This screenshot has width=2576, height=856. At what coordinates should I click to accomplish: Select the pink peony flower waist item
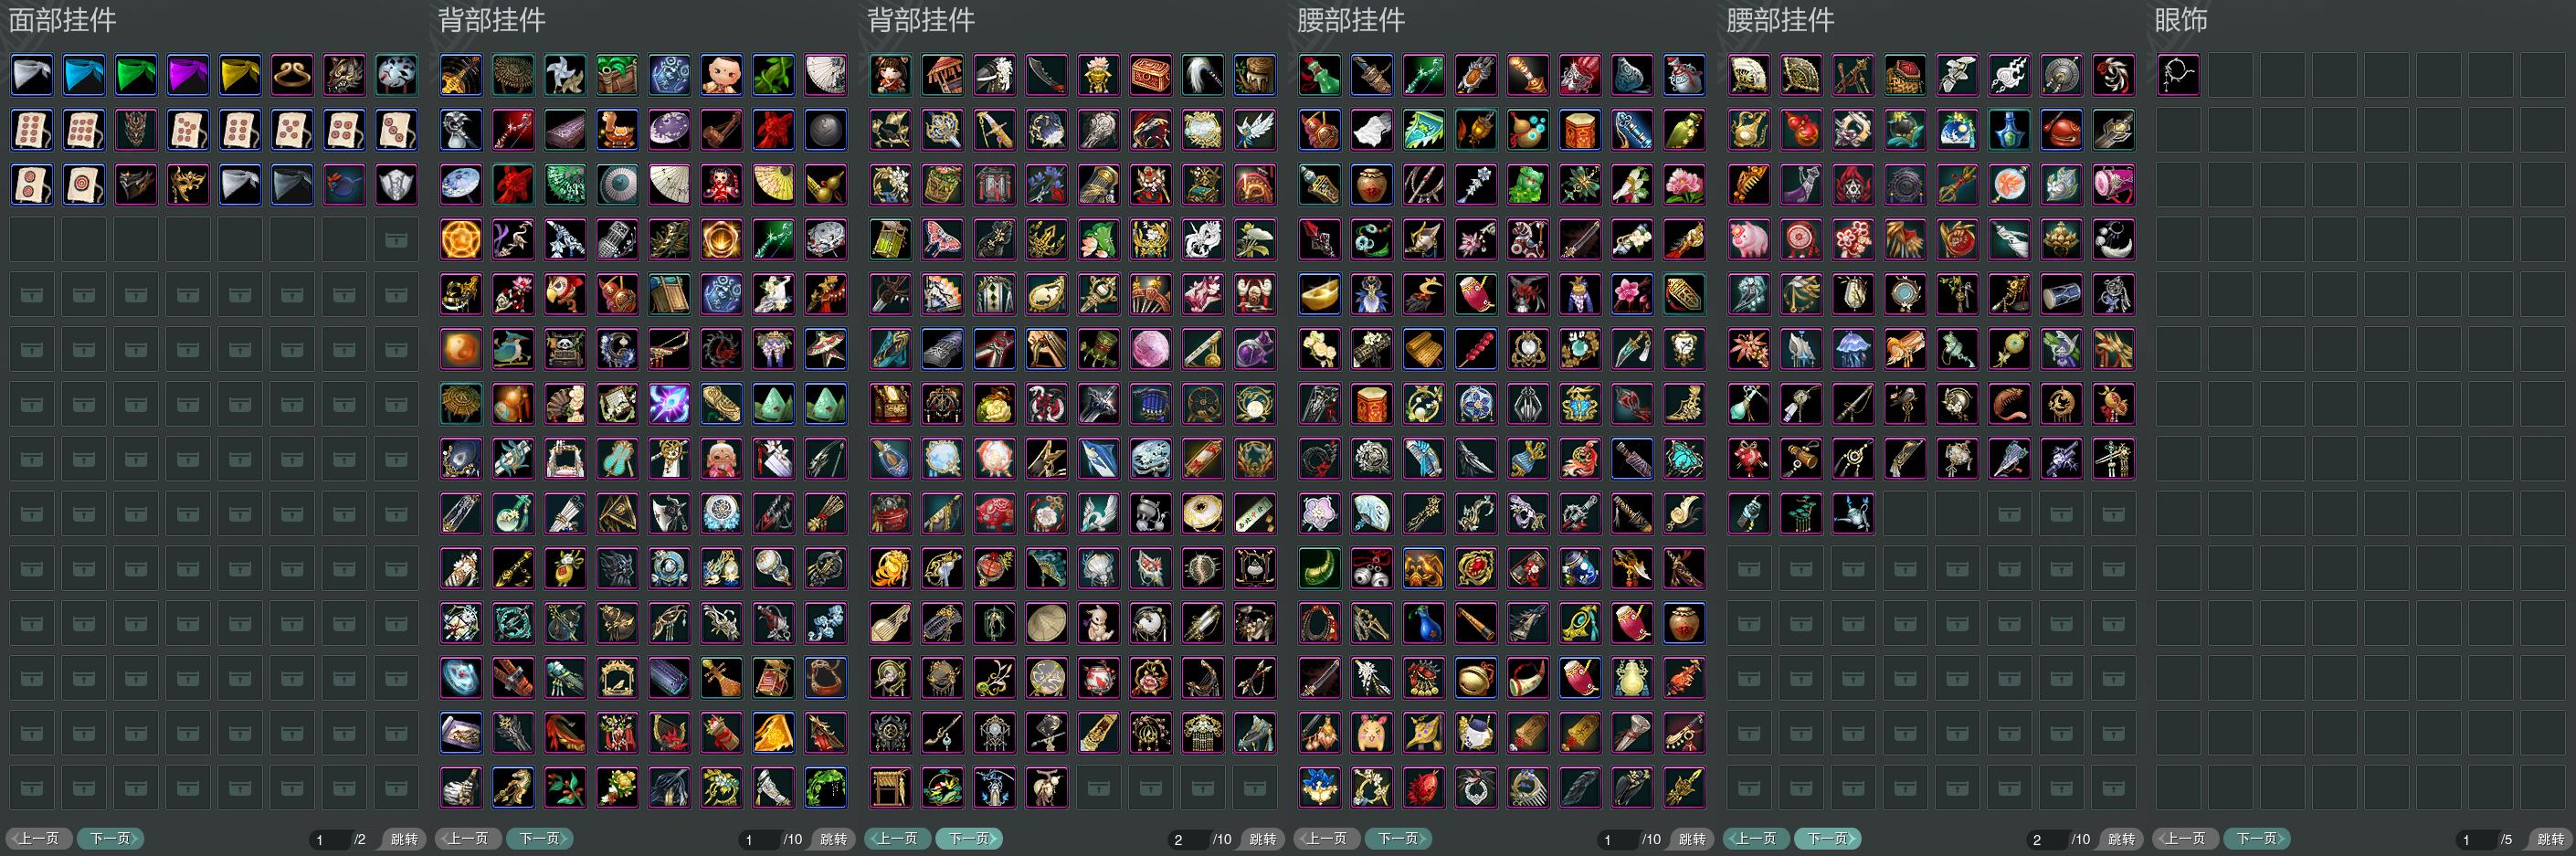point(1684,185)
